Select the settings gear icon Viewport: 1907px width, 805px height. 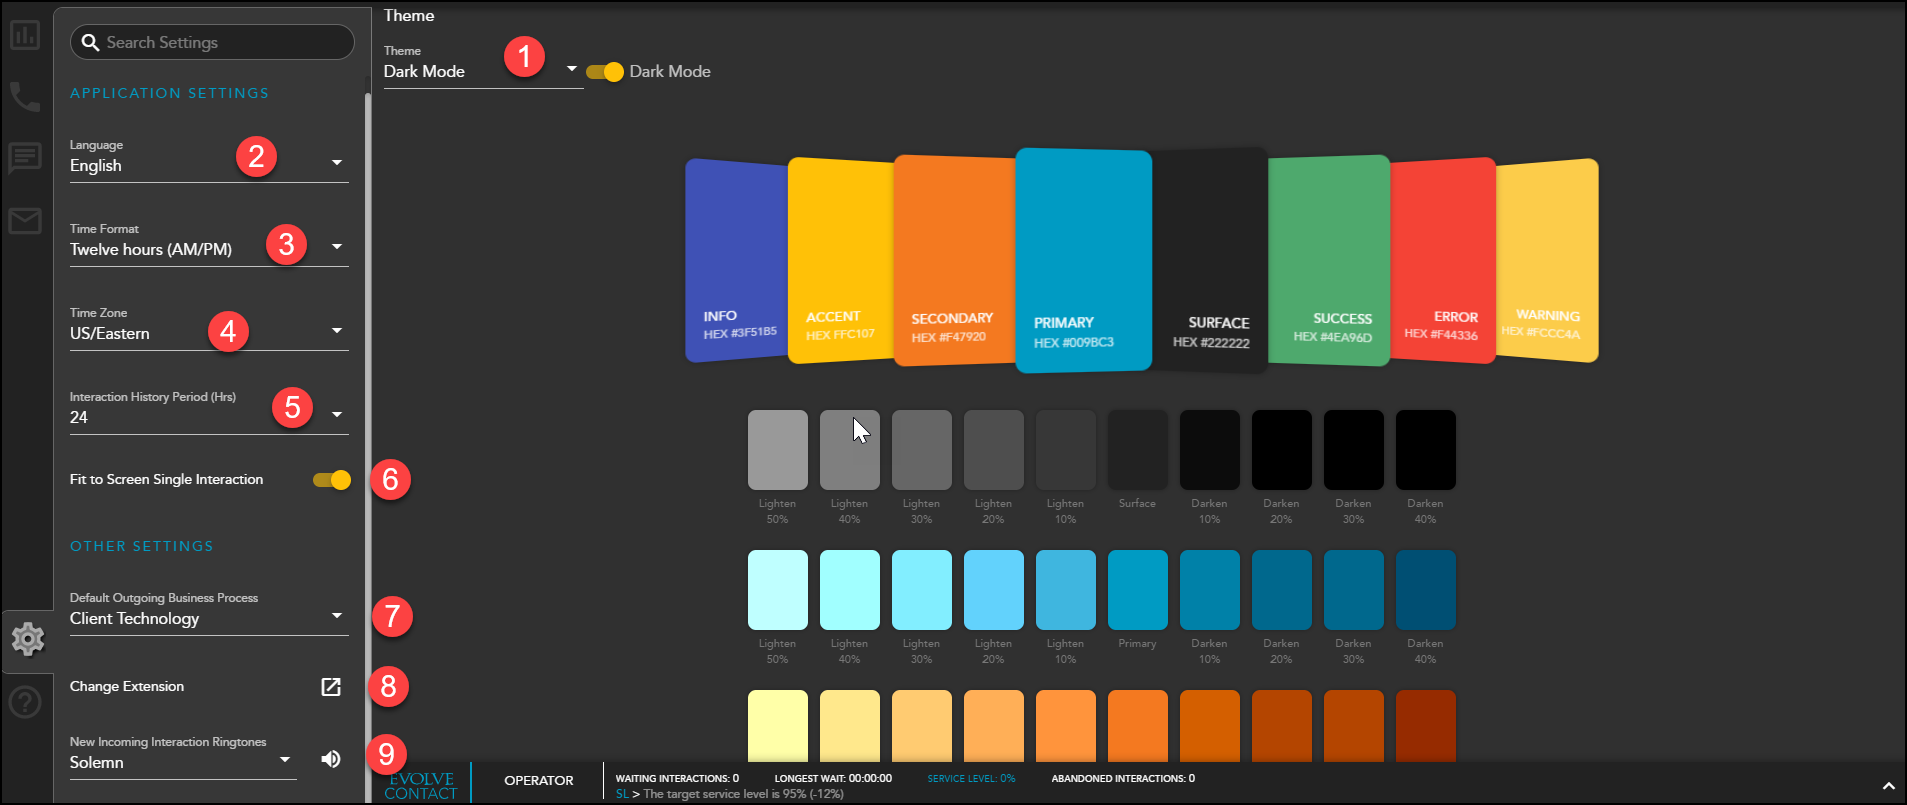coord(28,639)
